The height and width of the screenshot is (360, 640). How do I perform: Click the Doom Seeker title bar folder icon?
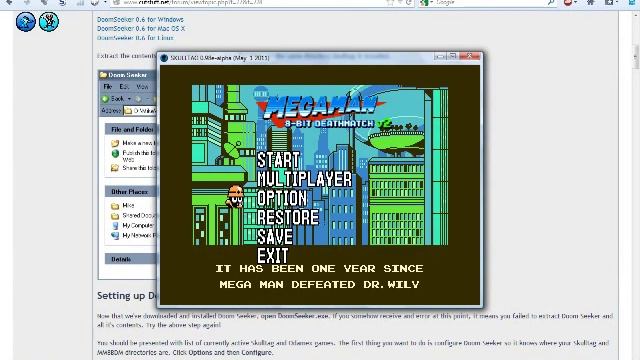coord(103,75)
